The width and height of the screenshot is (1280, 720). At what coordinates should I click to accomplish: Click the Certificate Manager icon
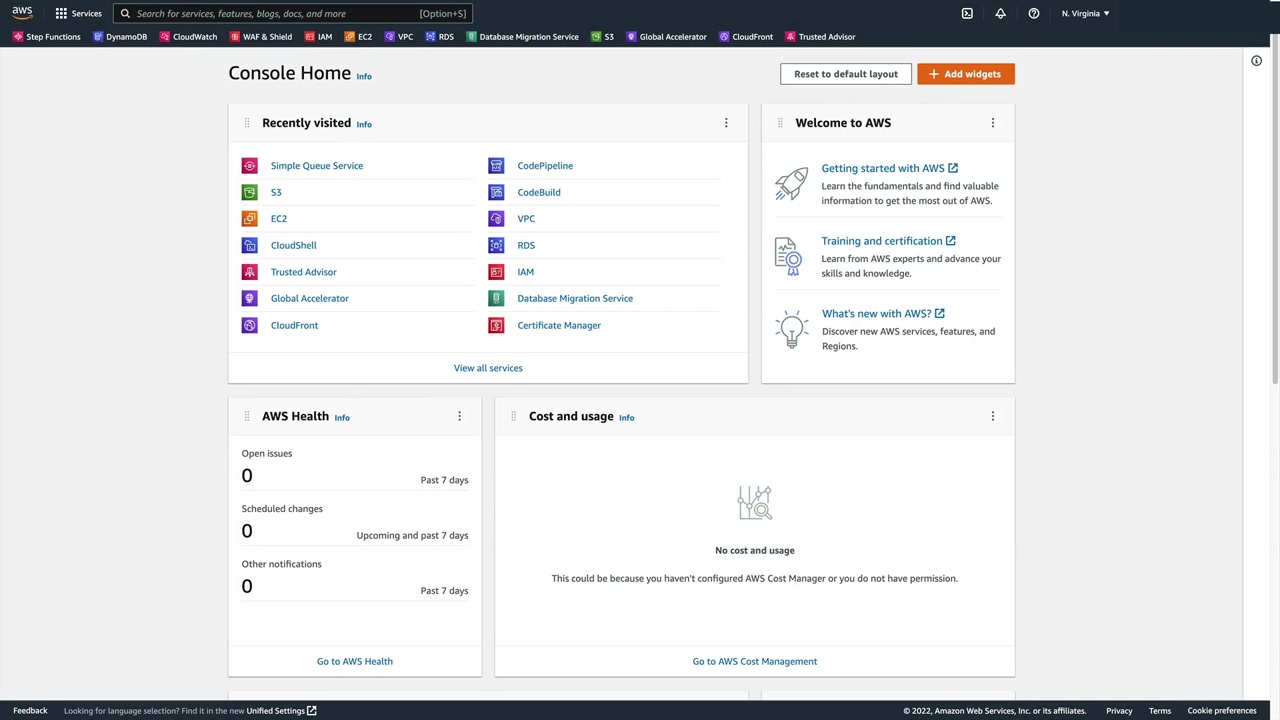pyautogui.click(x=496, y=325)
